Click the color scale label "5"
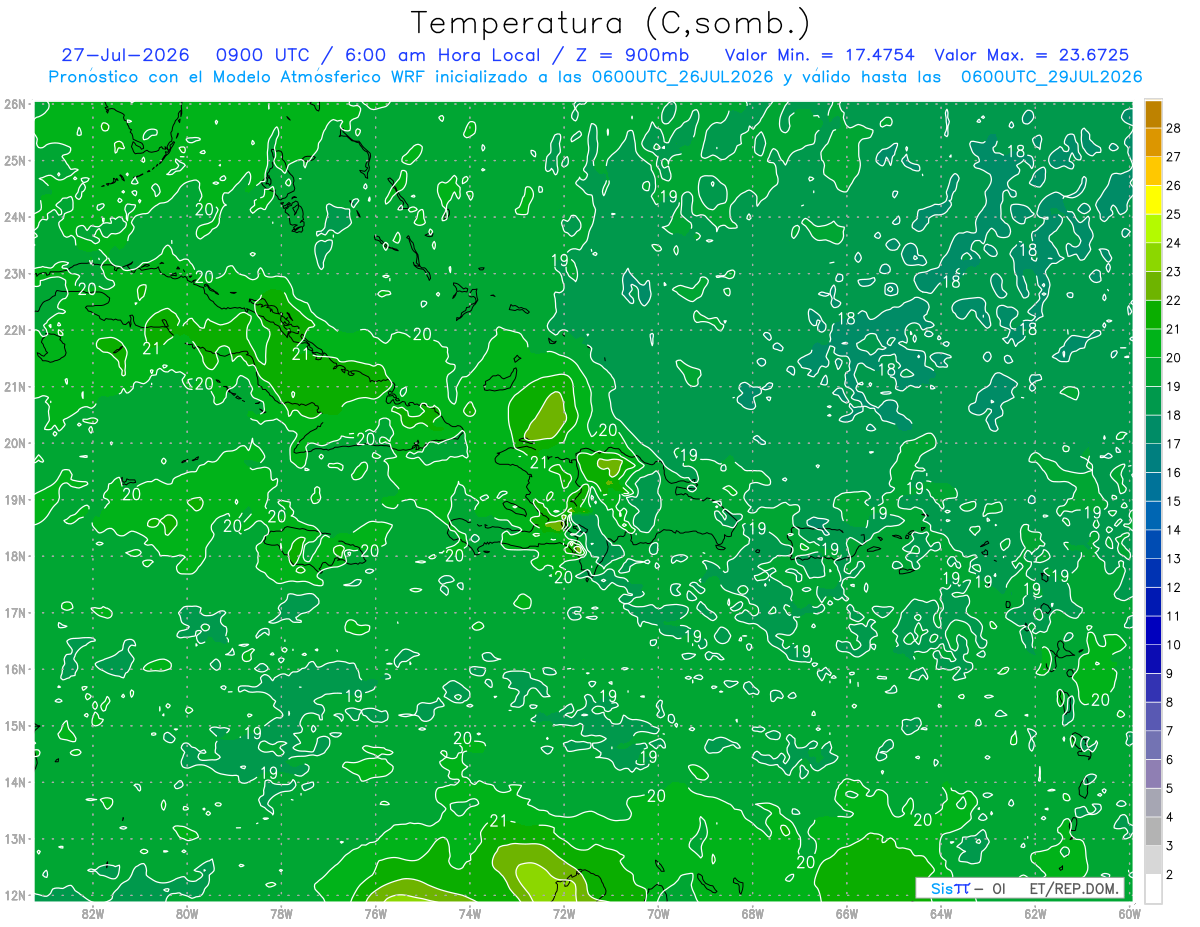 pyautogui.click(x=1170, y=789)
